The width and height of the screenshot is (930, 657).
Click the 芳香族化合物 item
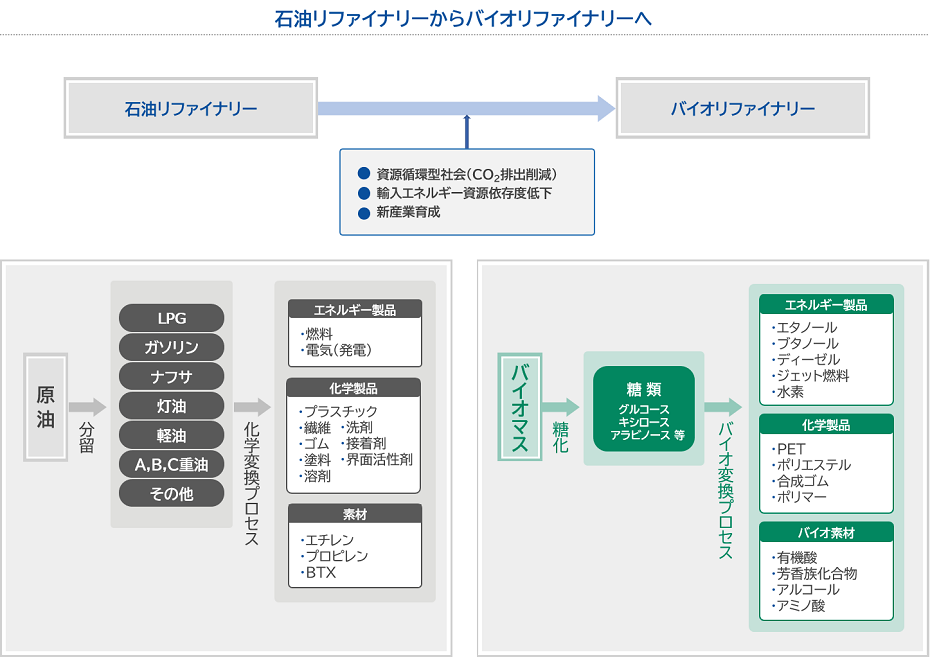point(814,573)
